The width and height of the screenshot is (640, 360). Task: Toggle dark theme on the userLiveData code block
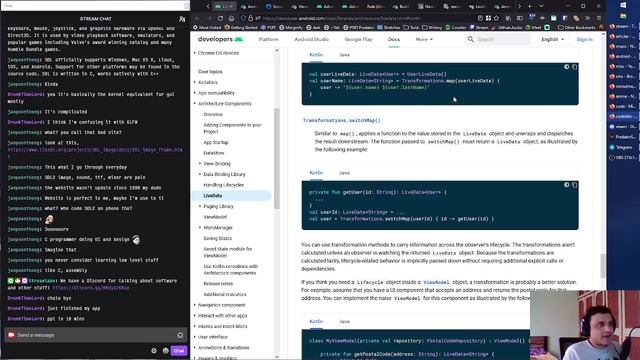coord(566,67)
